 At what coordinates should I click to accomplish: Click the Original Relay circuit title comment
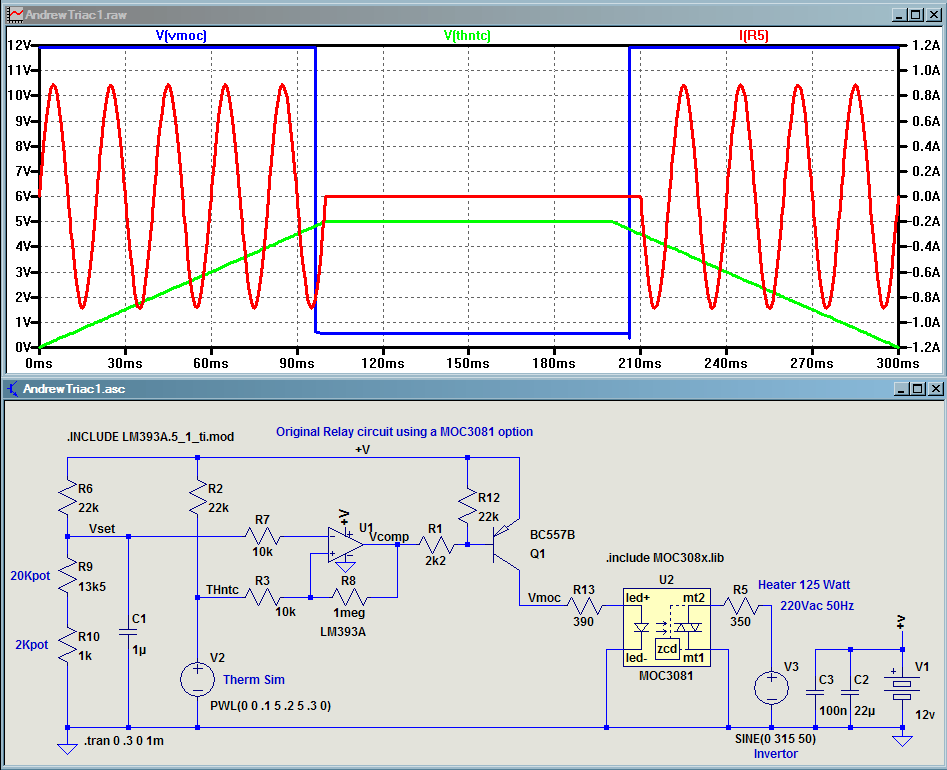pos(405,432)
